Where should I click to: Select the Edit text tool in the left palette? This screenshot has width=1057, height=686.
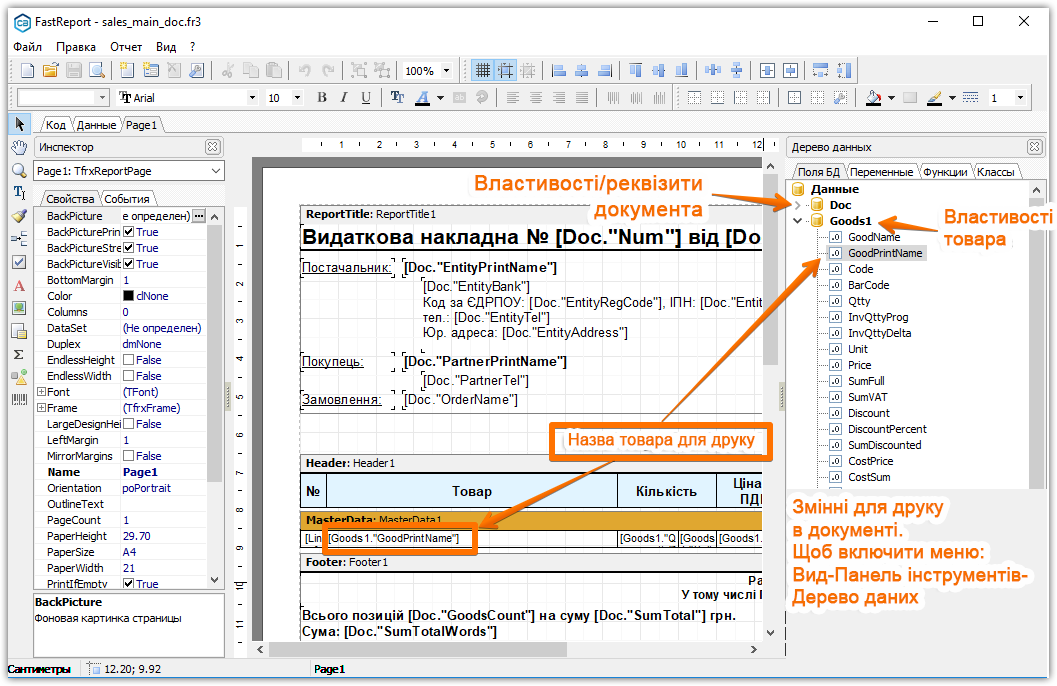coord(19,193)
